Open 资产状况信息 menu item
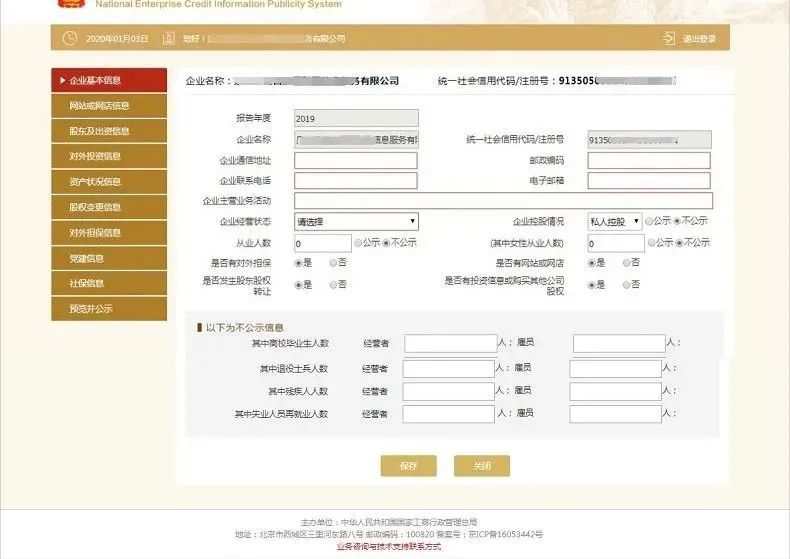The width and height of the screenshot is (790, 559). (109, 182)
